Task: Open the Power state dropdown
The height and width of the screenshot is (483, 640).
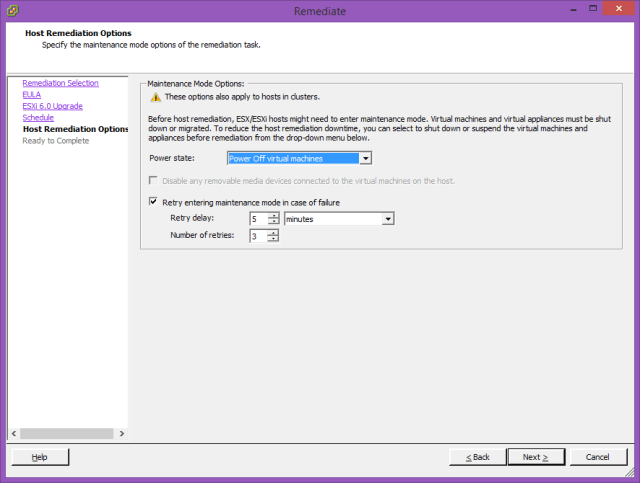Action: tap(366, 158)
